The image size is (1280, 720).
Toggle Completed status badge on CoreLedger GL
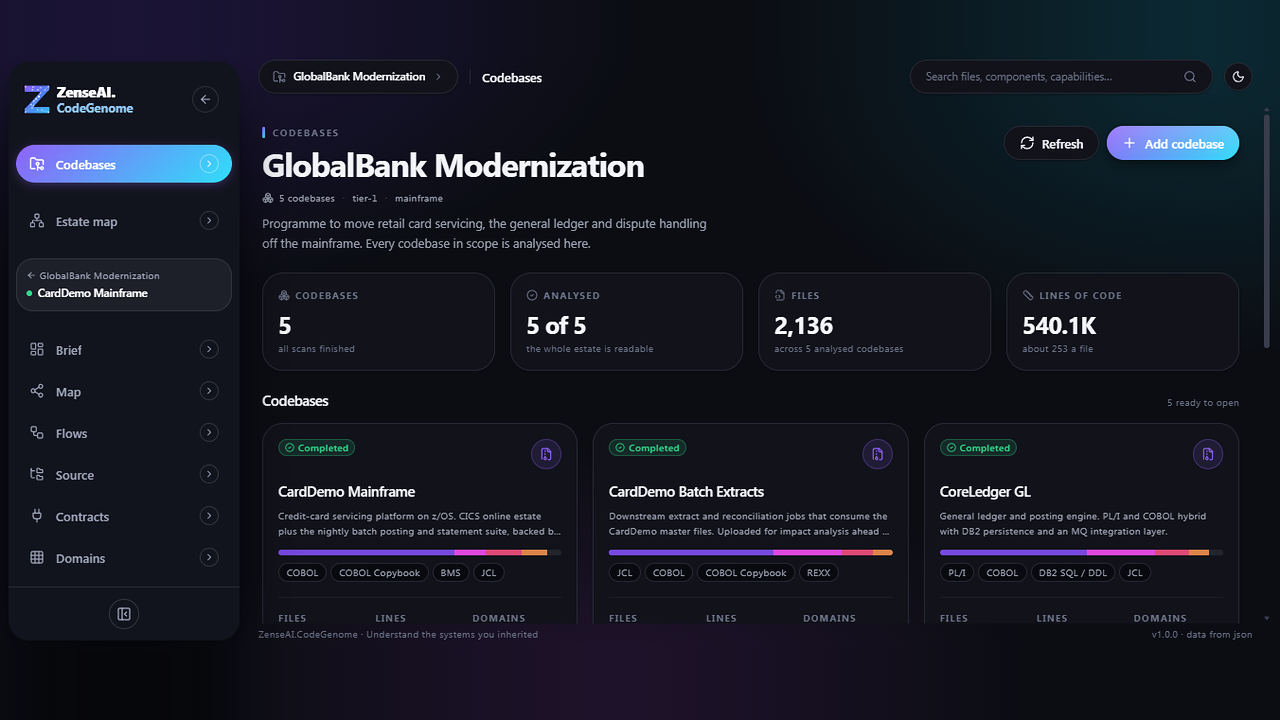pos(978,448)
